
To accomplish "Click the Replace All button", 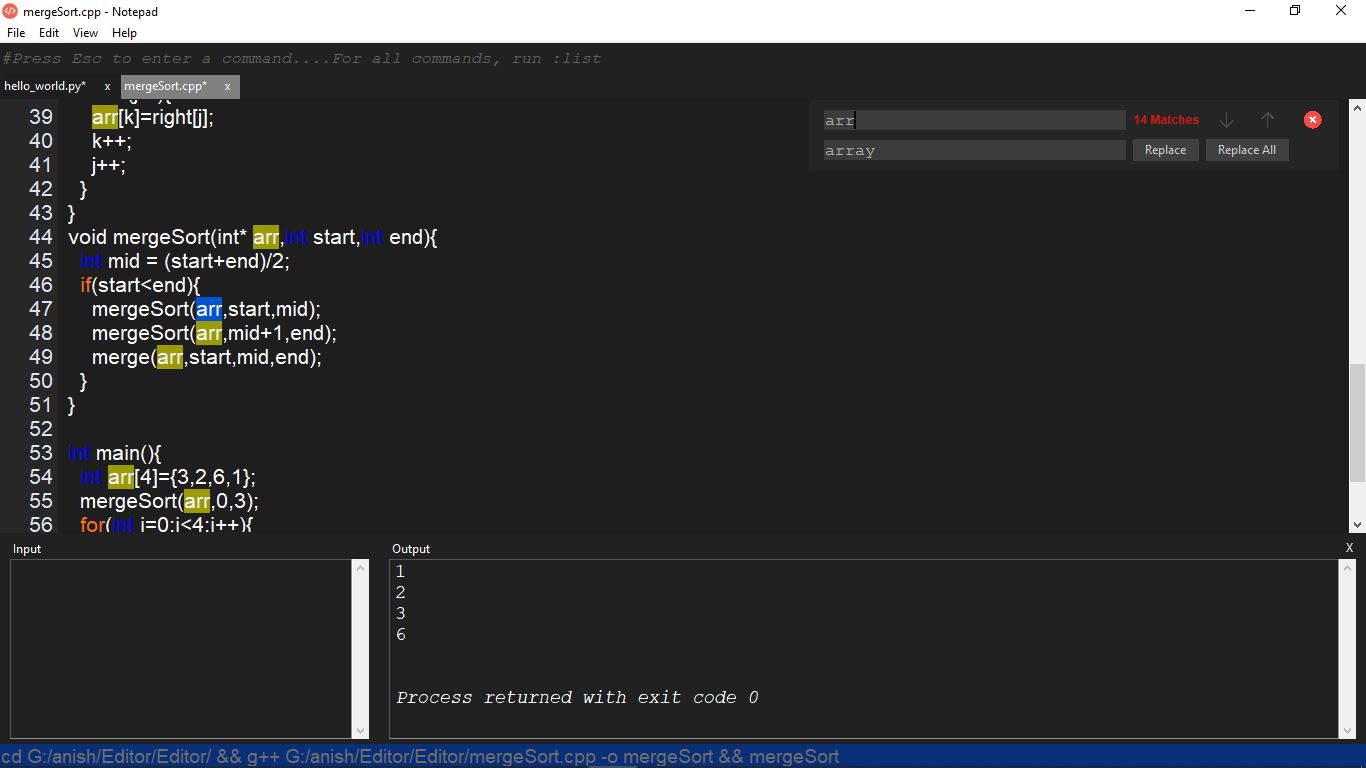I will tap(1247, 149).
